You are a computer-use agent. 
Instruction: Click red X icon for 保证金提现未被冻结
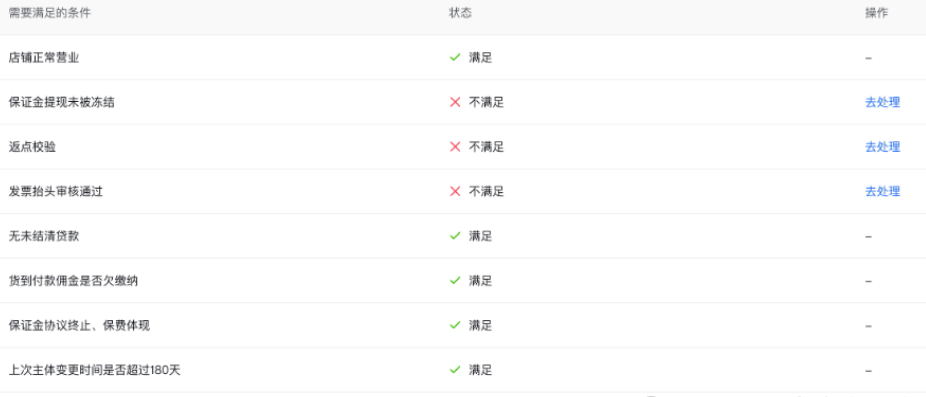point(455,102)
